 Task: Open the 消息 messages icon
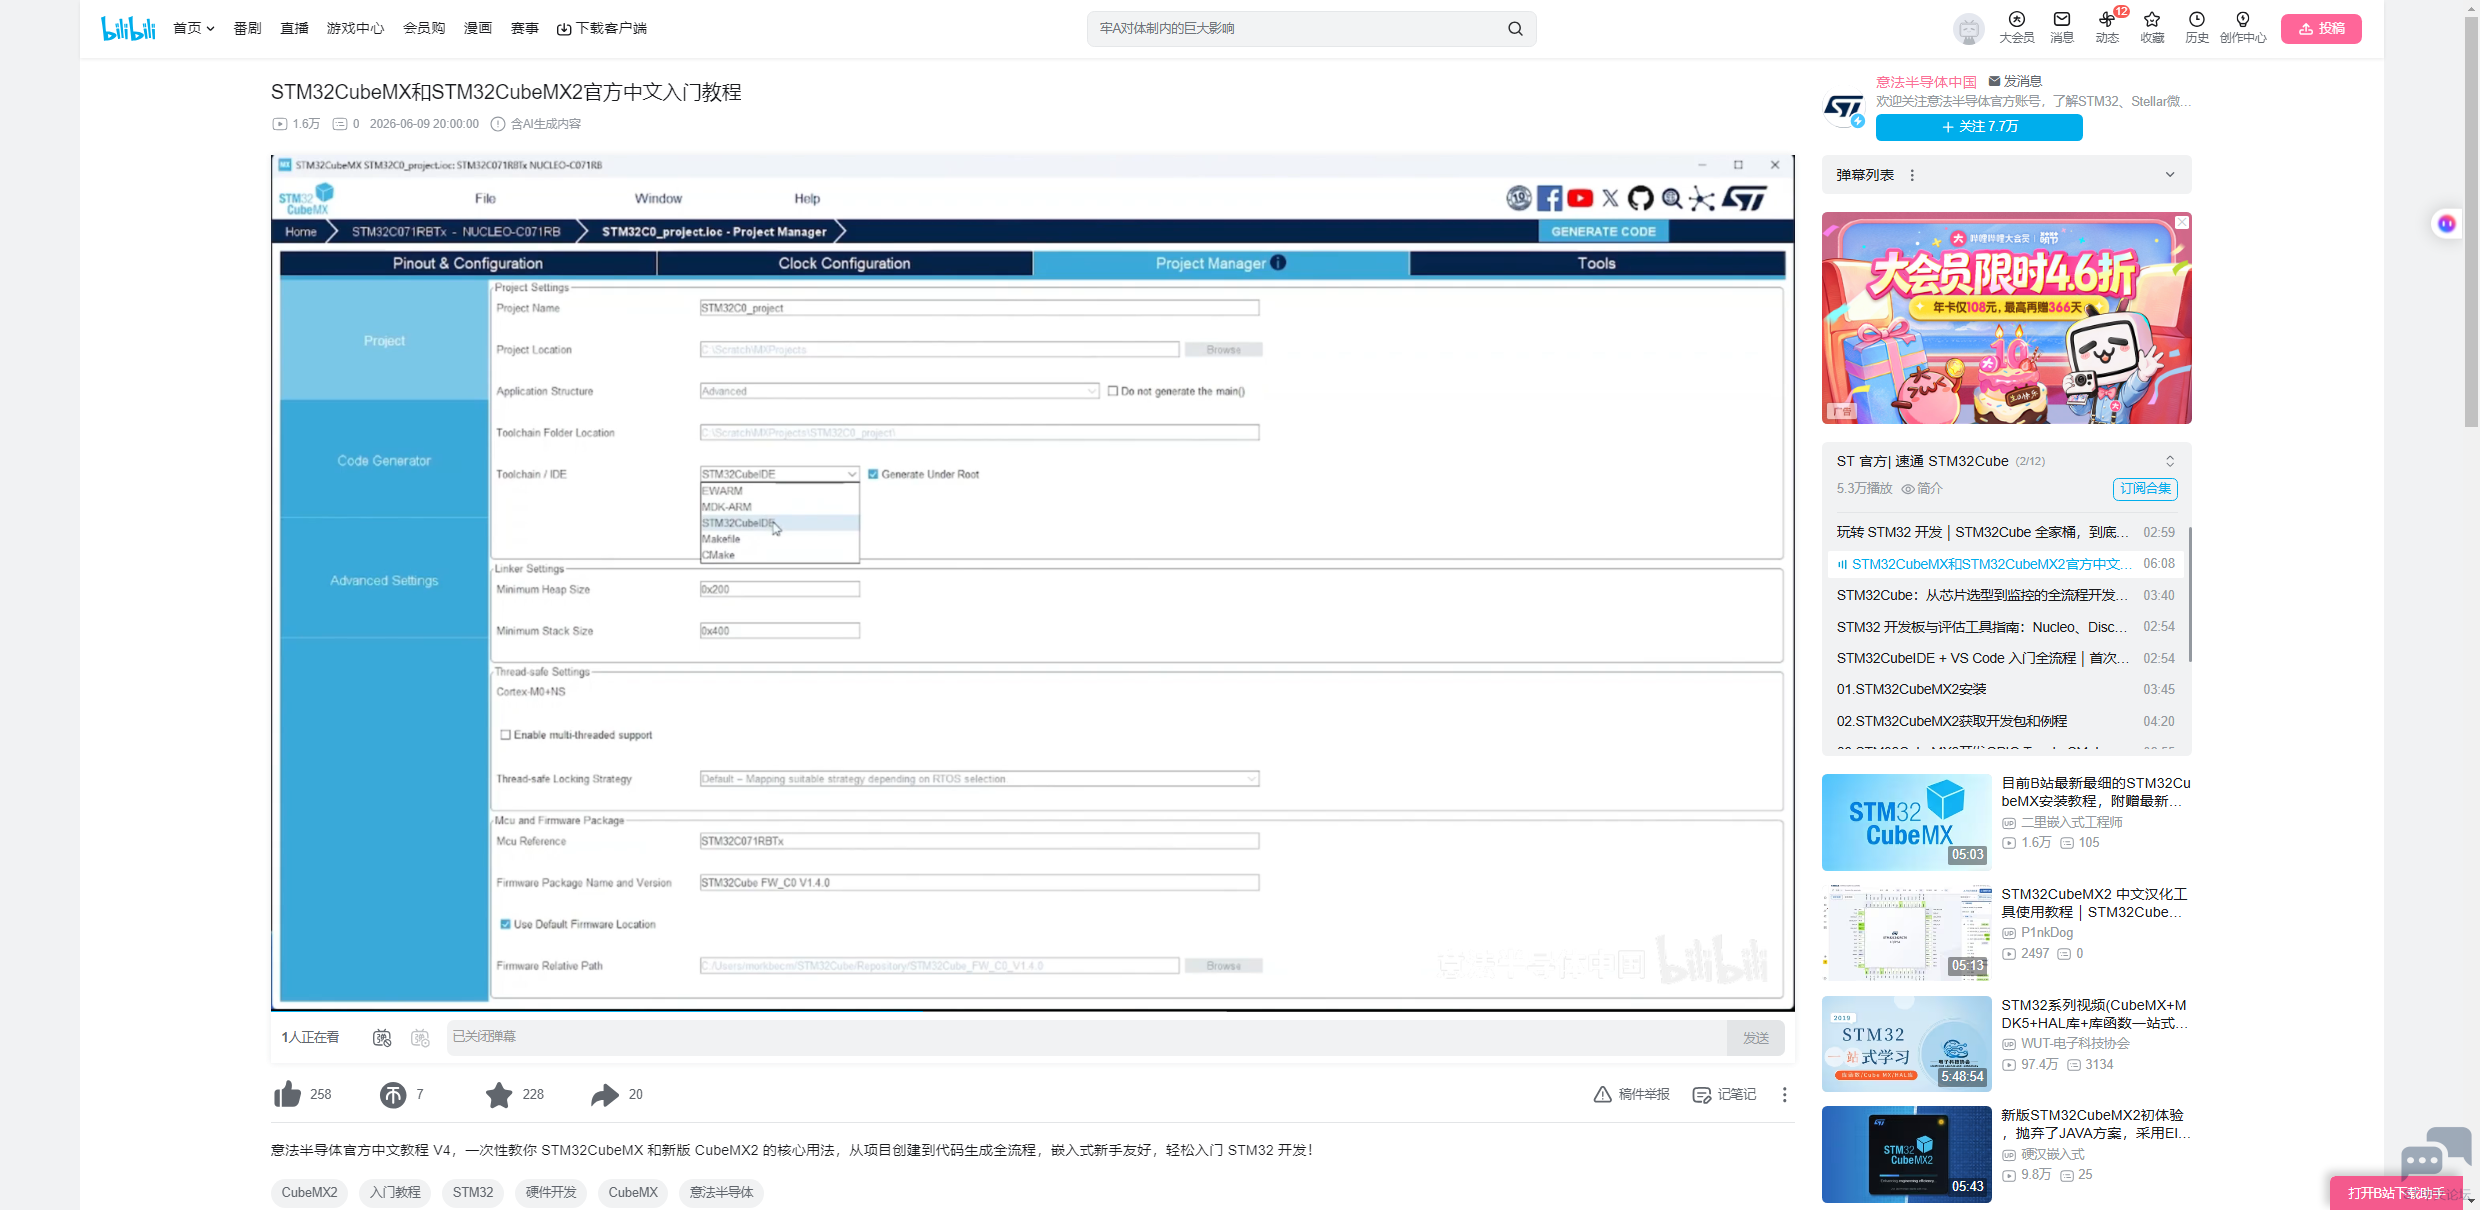coord(2061,28)
